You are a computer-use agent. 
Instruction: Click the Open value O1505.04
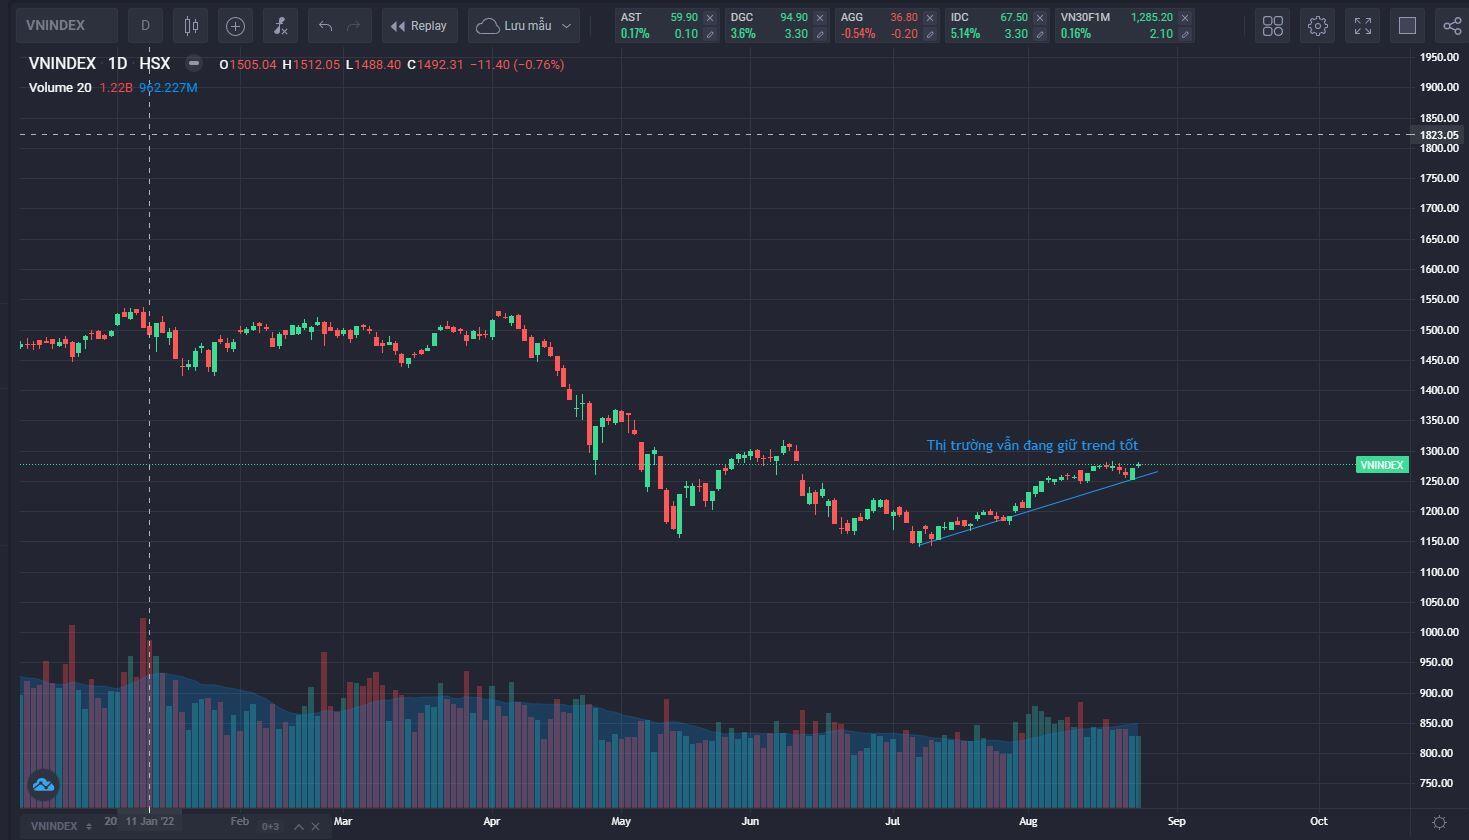point(248,65)
